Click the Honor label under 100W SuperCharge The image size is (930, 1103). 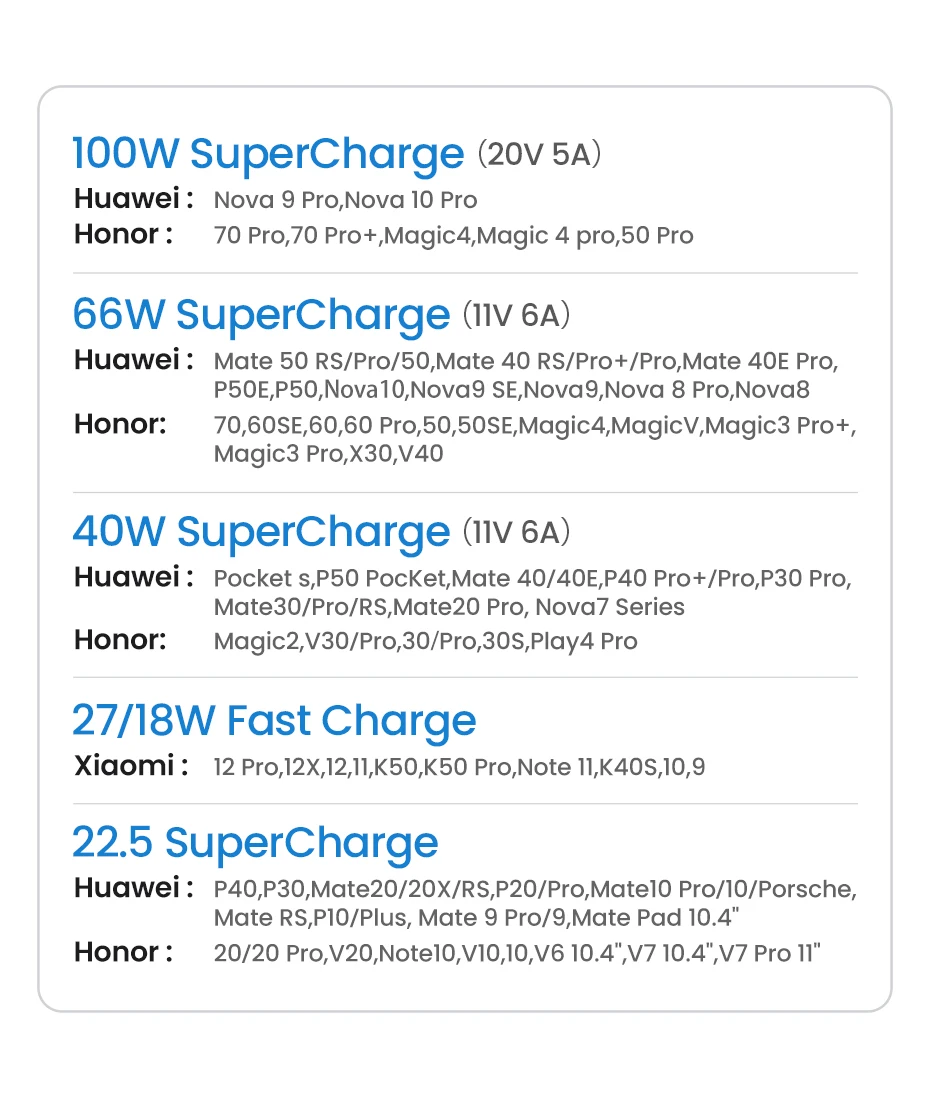coord(123,235)
